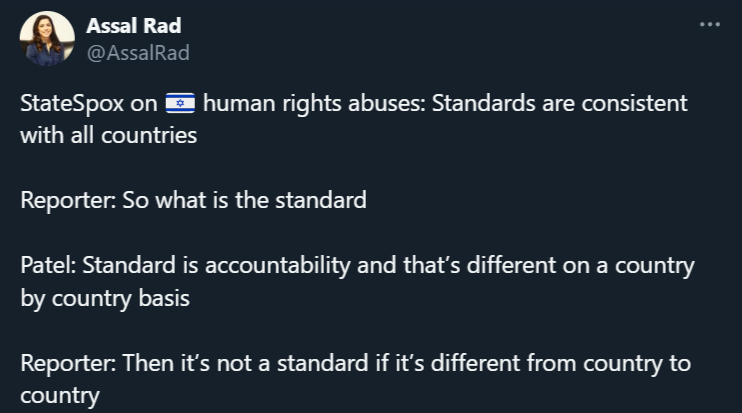Screen dimensions: 742x413
Task: Click the 'by country basis' line
Action: pos(105,298)
